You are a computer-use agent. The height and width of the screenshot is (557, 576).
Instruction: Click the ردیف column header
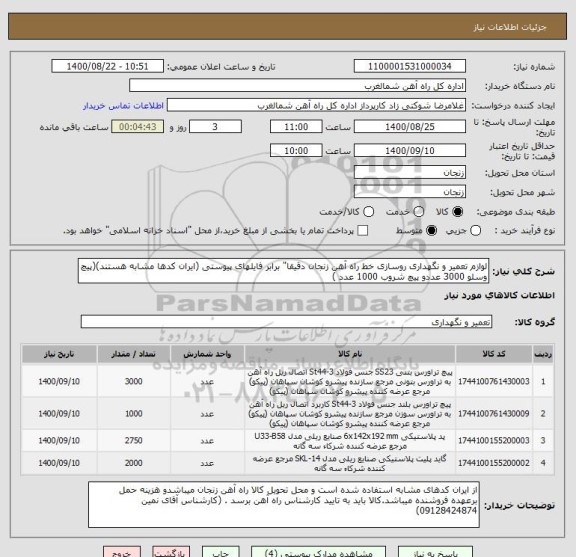point(543,354)
